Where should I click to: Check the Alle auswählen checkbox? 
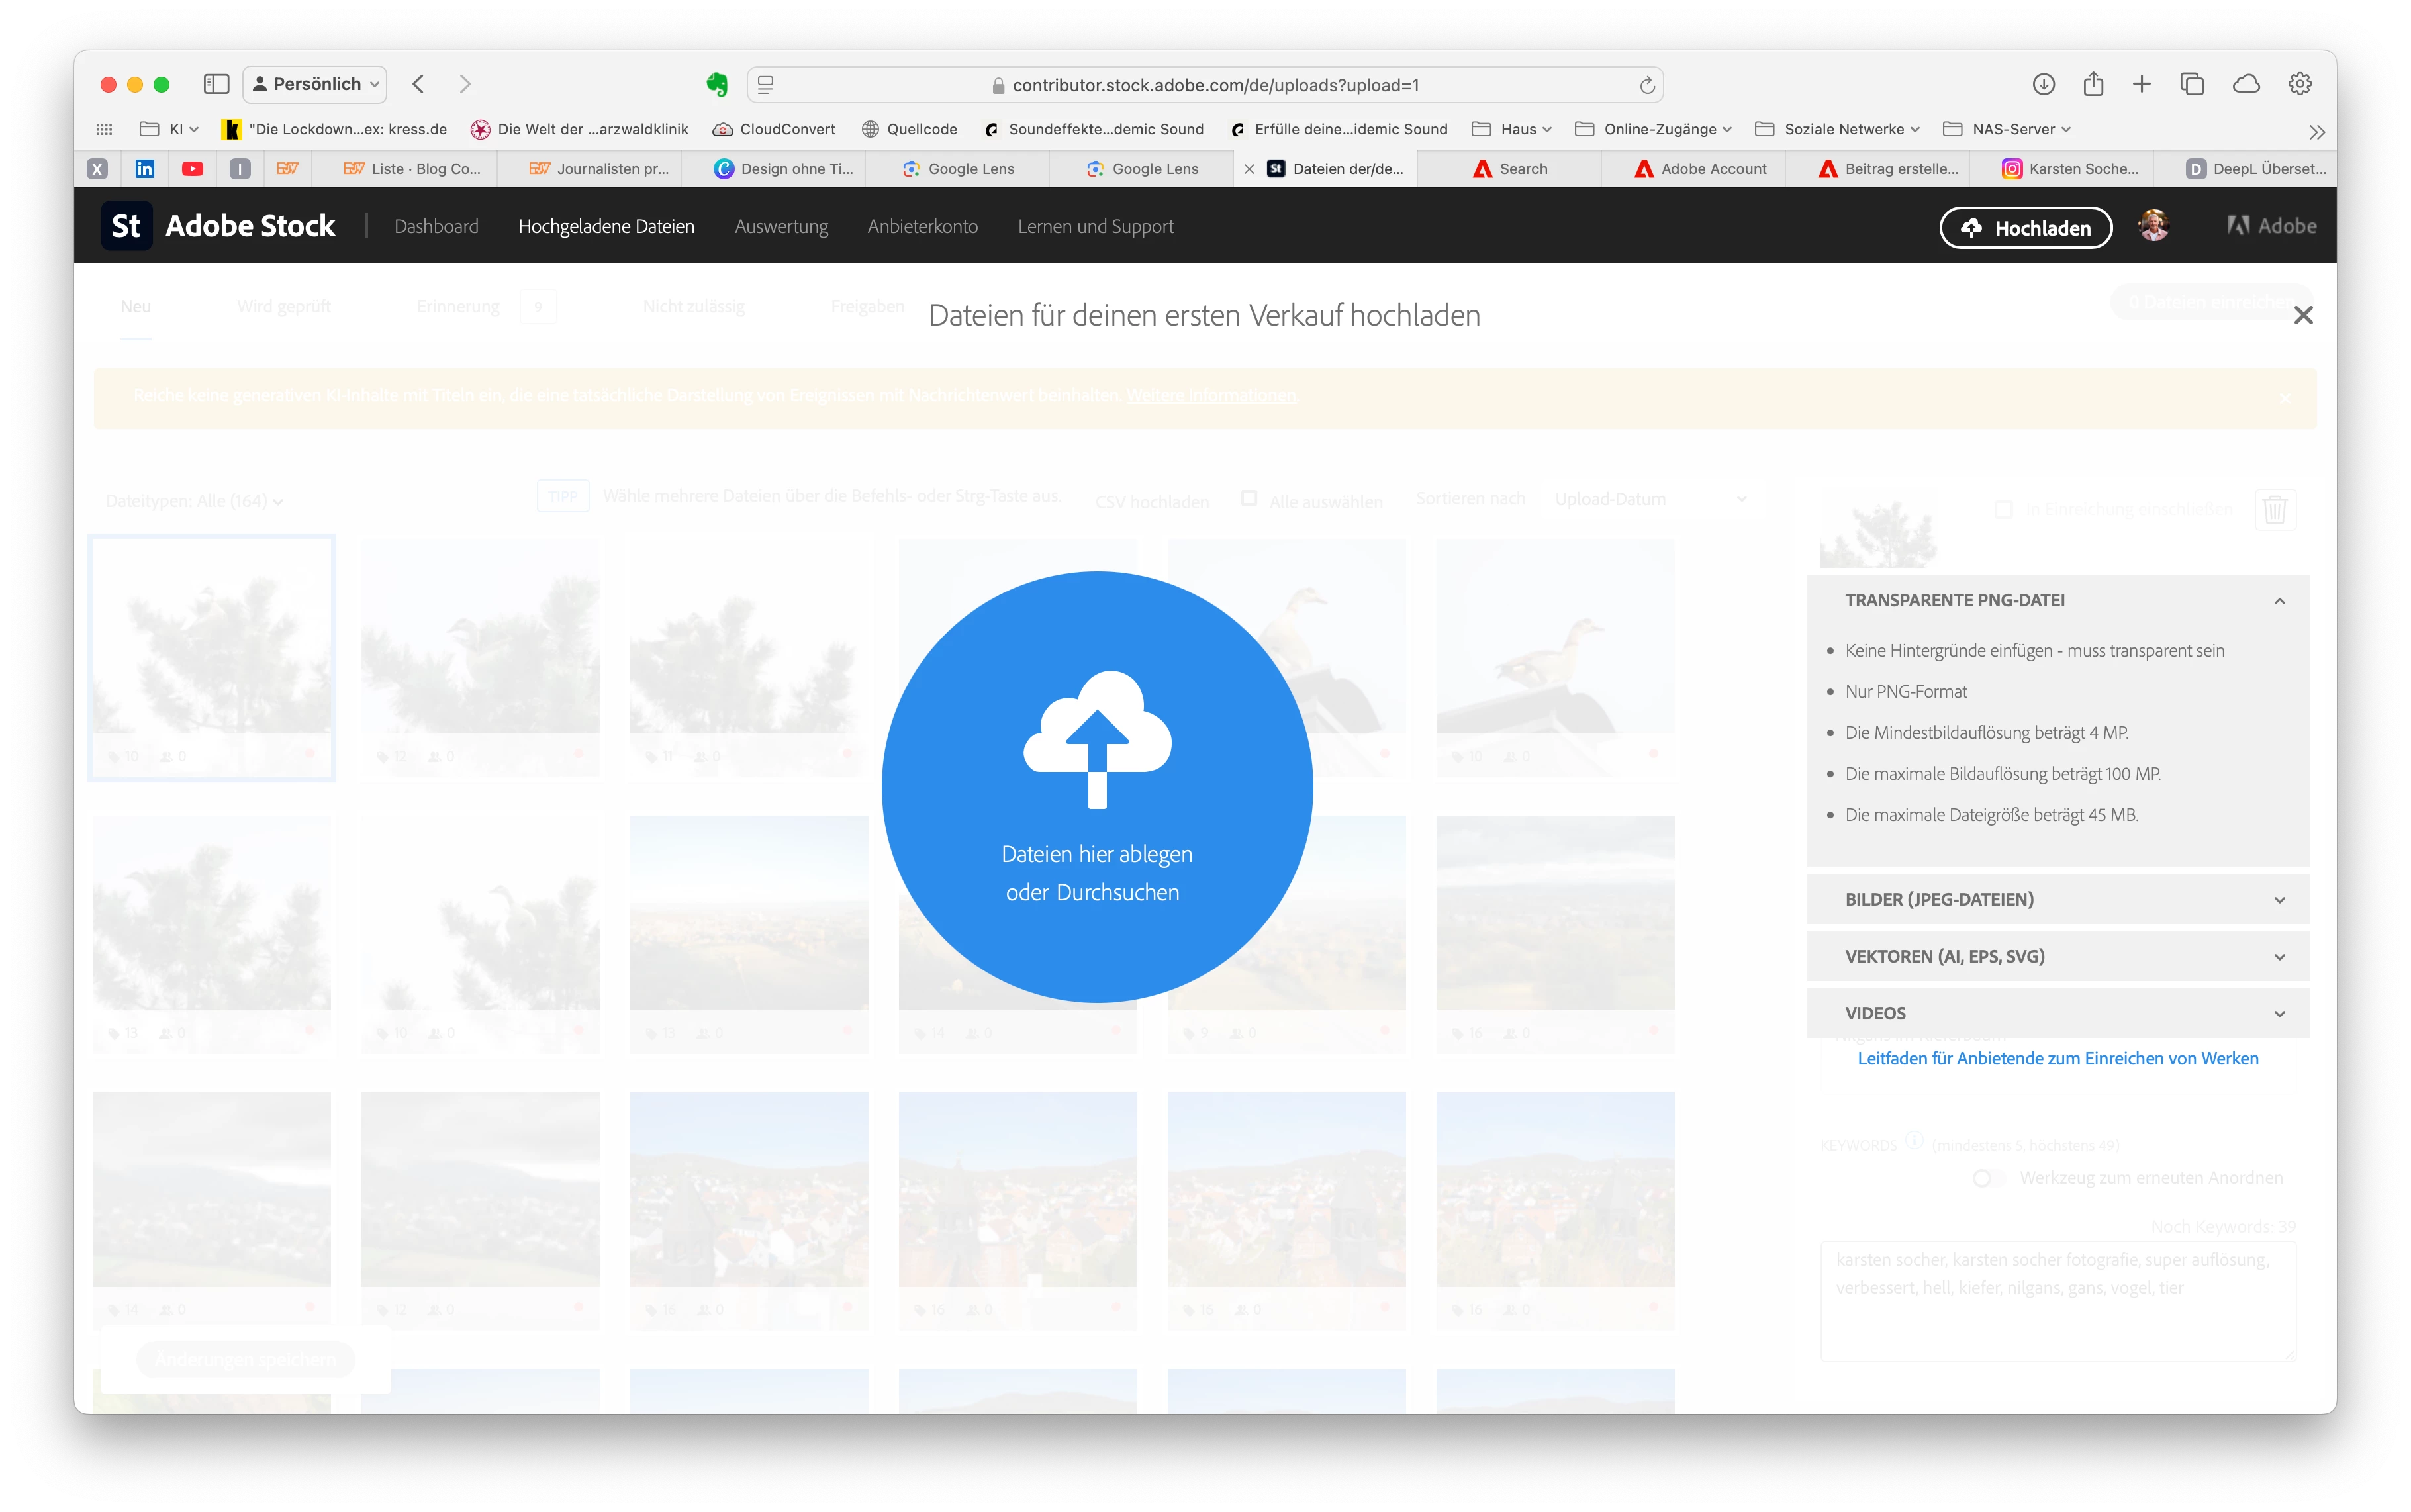pos(1249,498)
